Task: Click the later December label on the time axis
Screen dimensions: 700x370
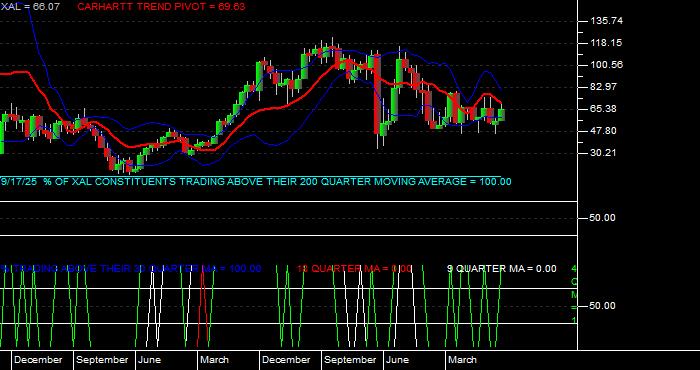Action: point(286,360)
